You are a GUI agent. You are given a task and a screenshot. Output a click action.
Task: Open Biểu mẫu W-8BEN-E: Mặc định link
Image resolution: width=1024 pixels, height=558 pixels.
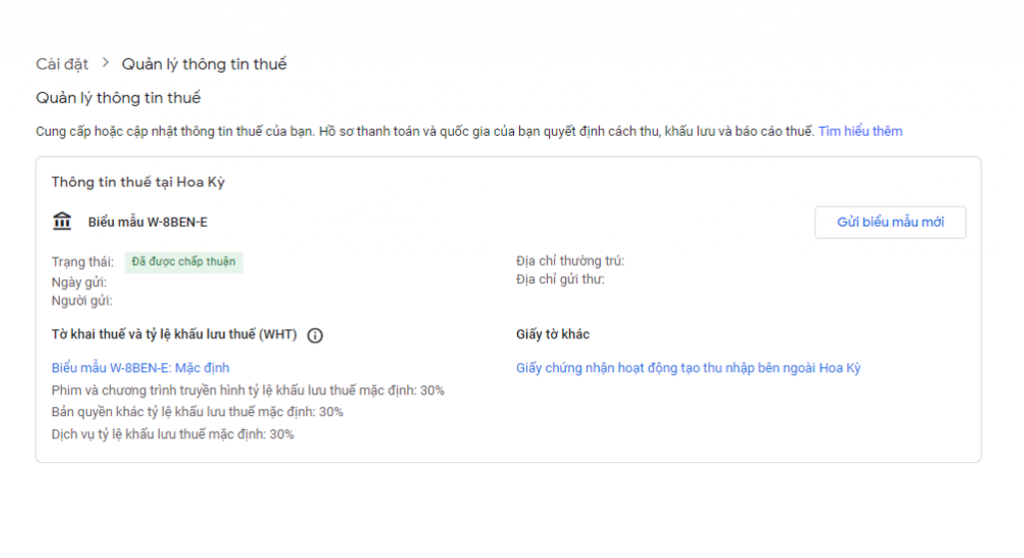tap(140, 368)
